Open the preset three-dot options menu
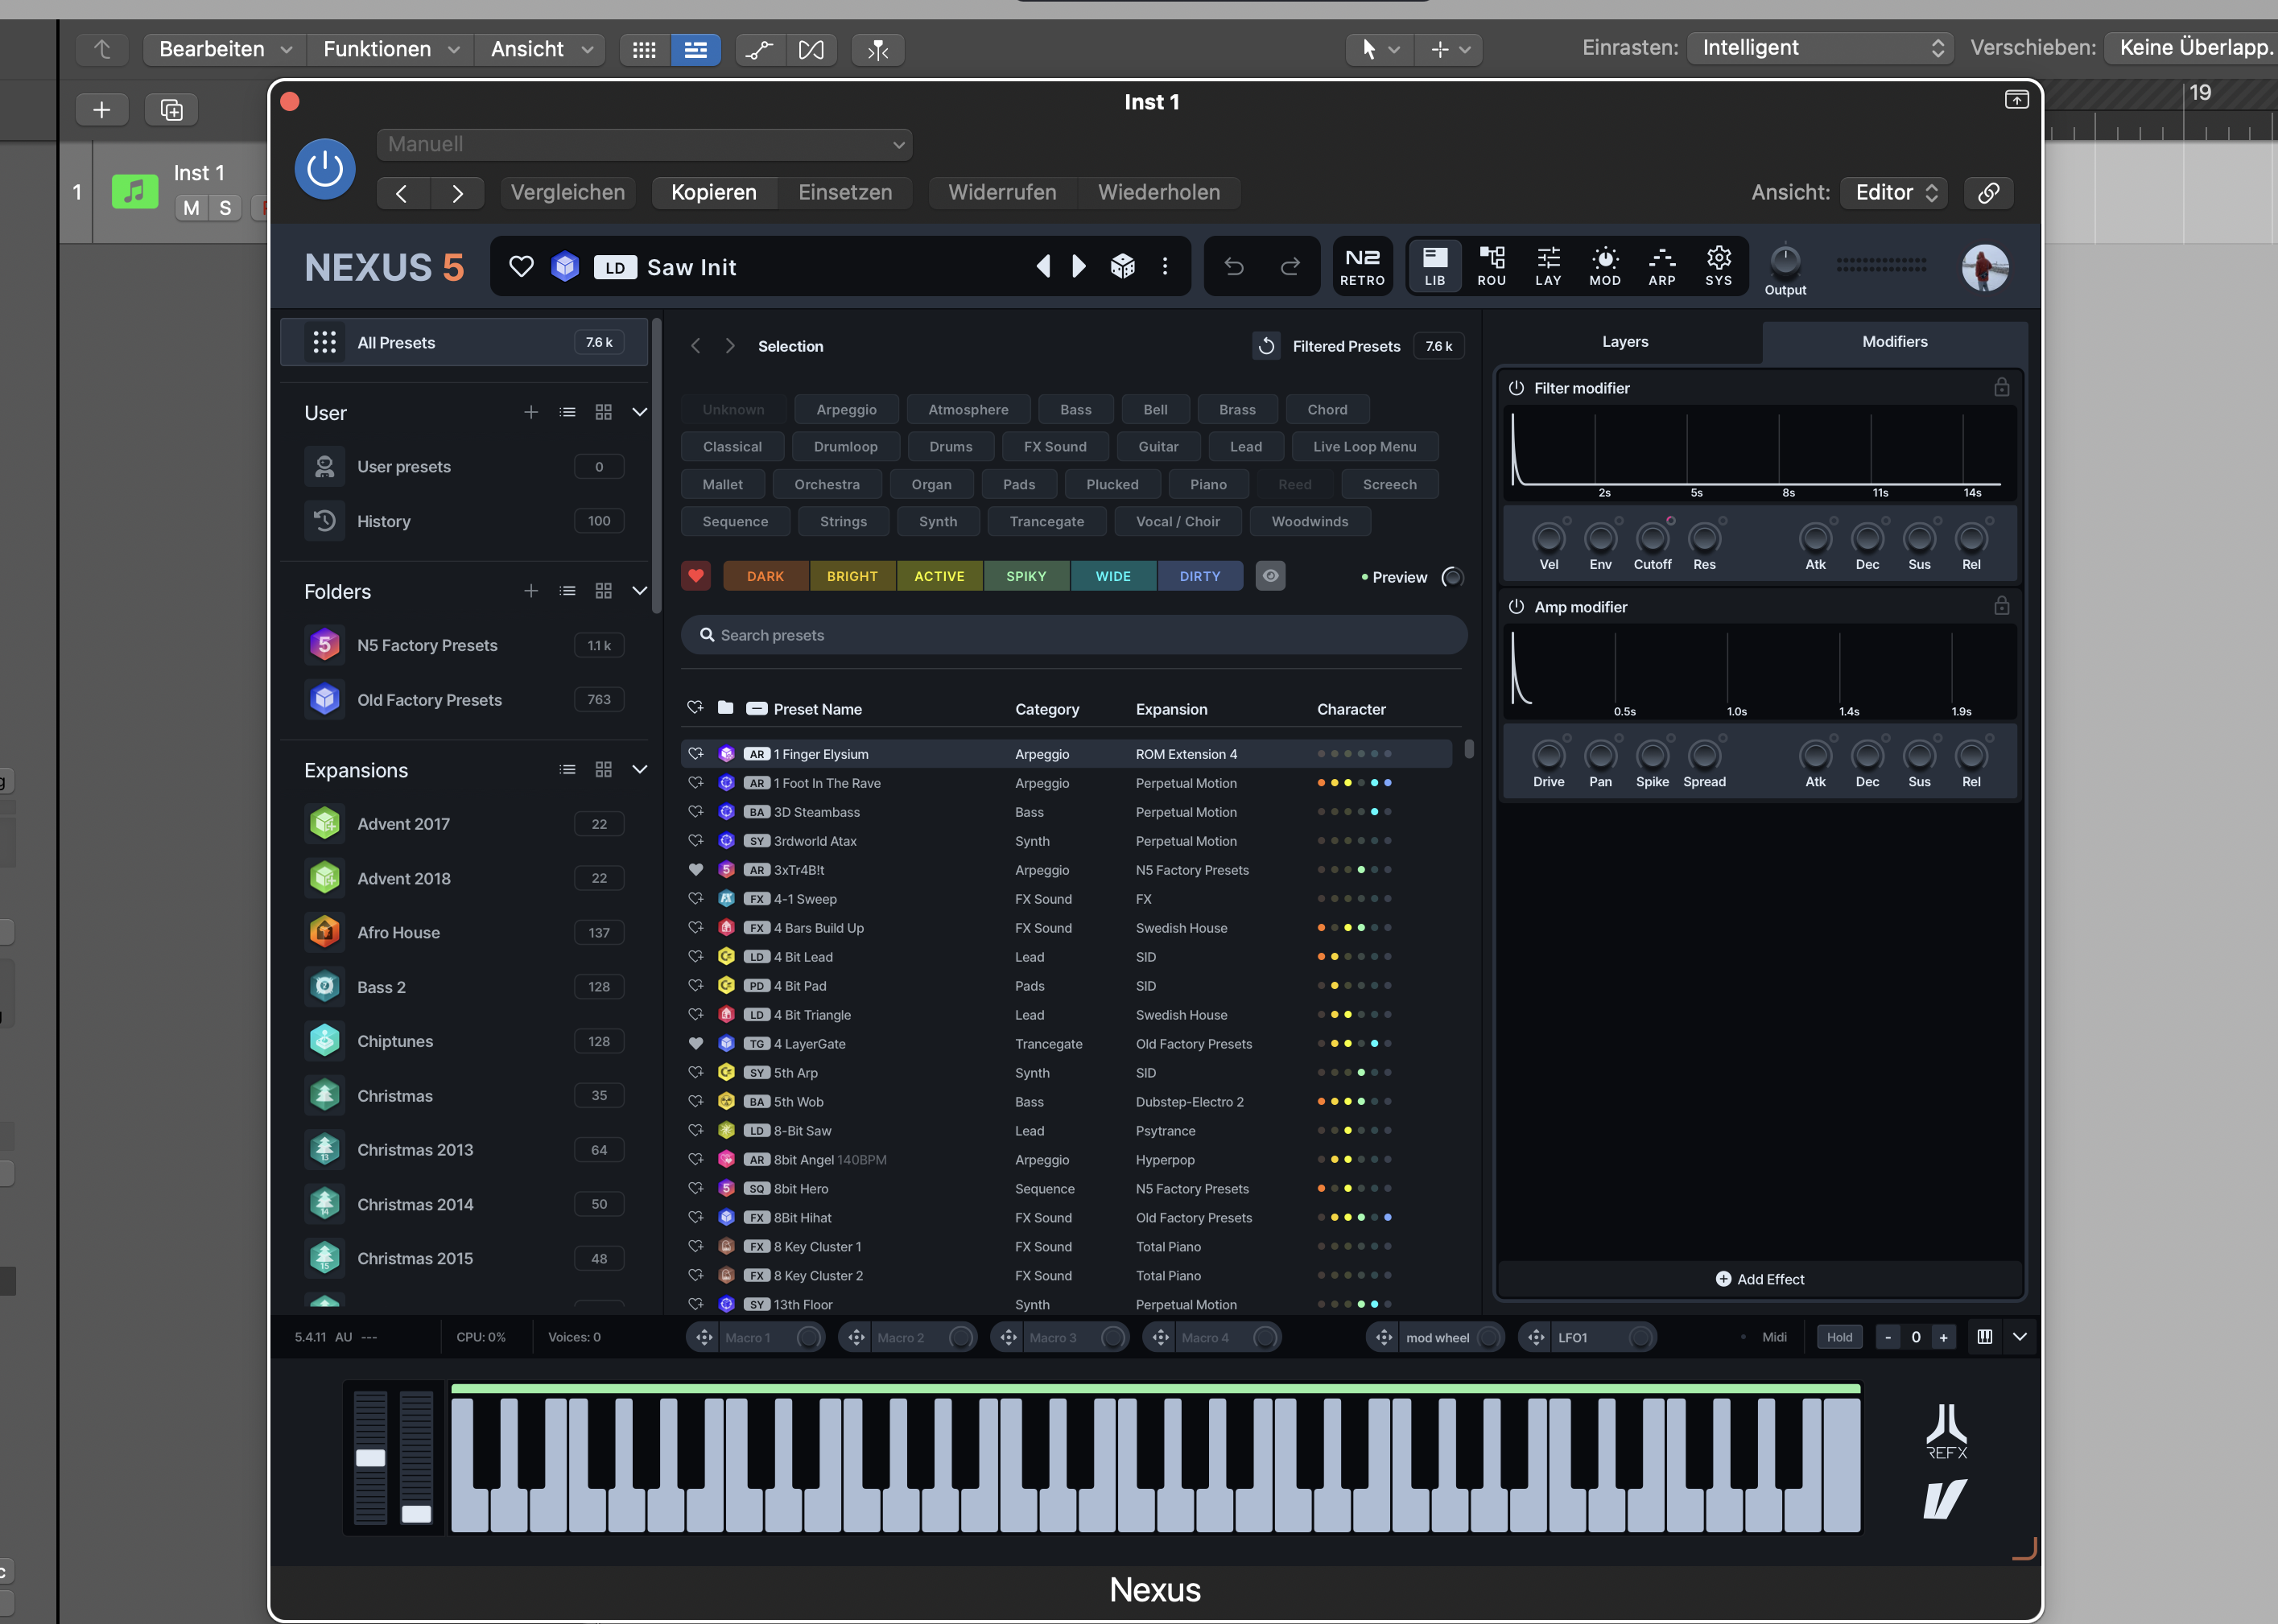This screenshot has width=2278, height=1624. pyautogui.click(x=1165, y=266)
